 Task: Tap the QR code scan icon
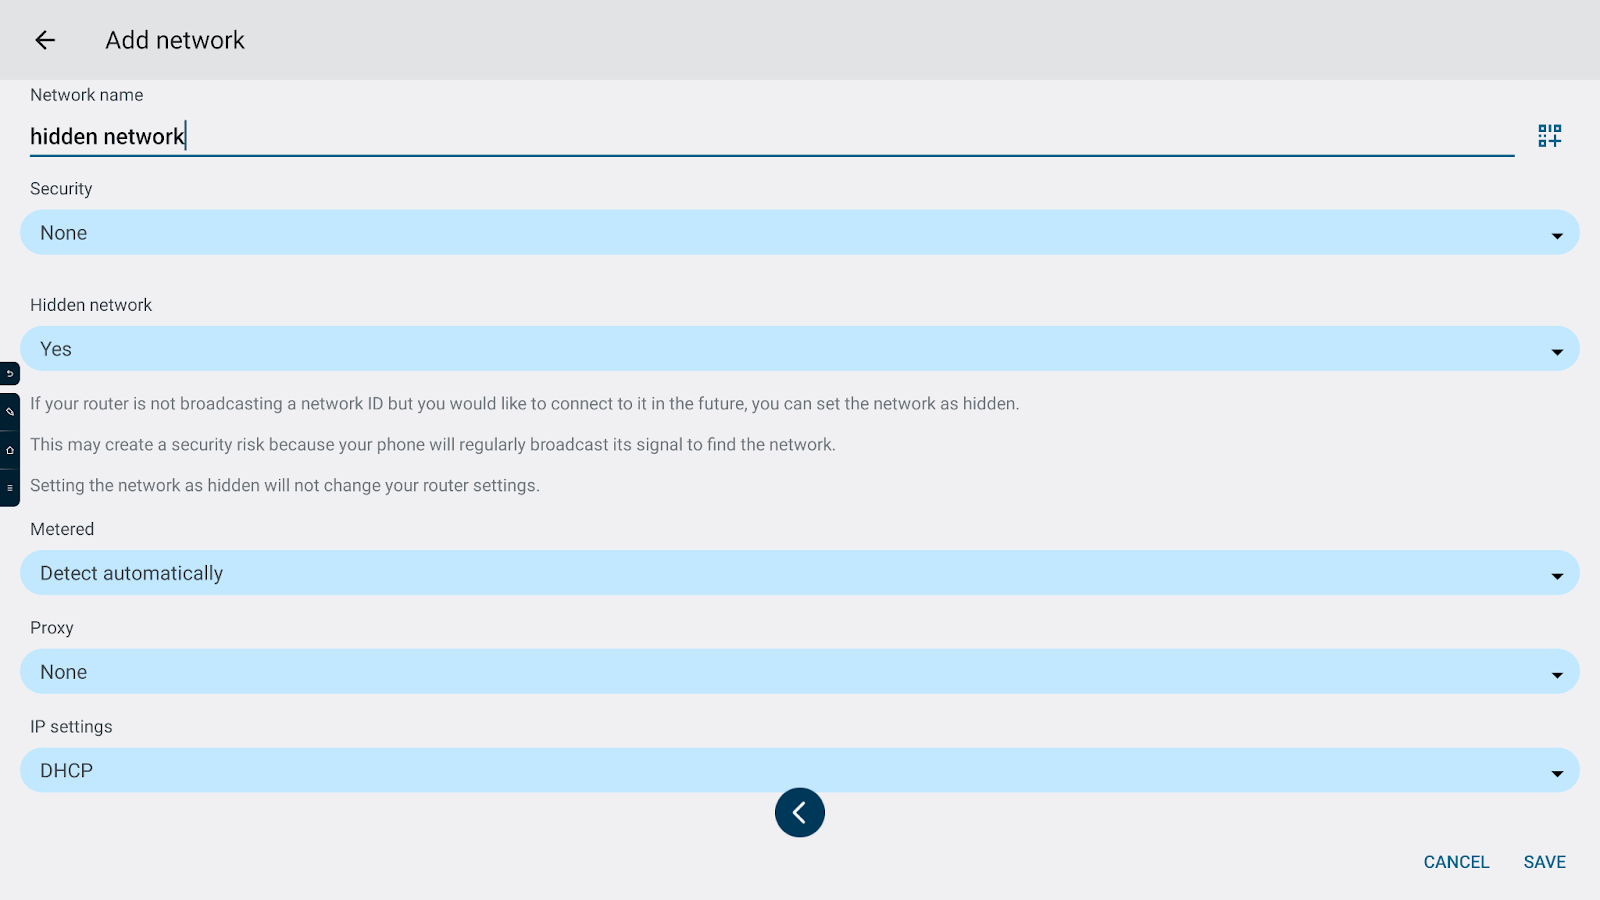[1549, 136]
